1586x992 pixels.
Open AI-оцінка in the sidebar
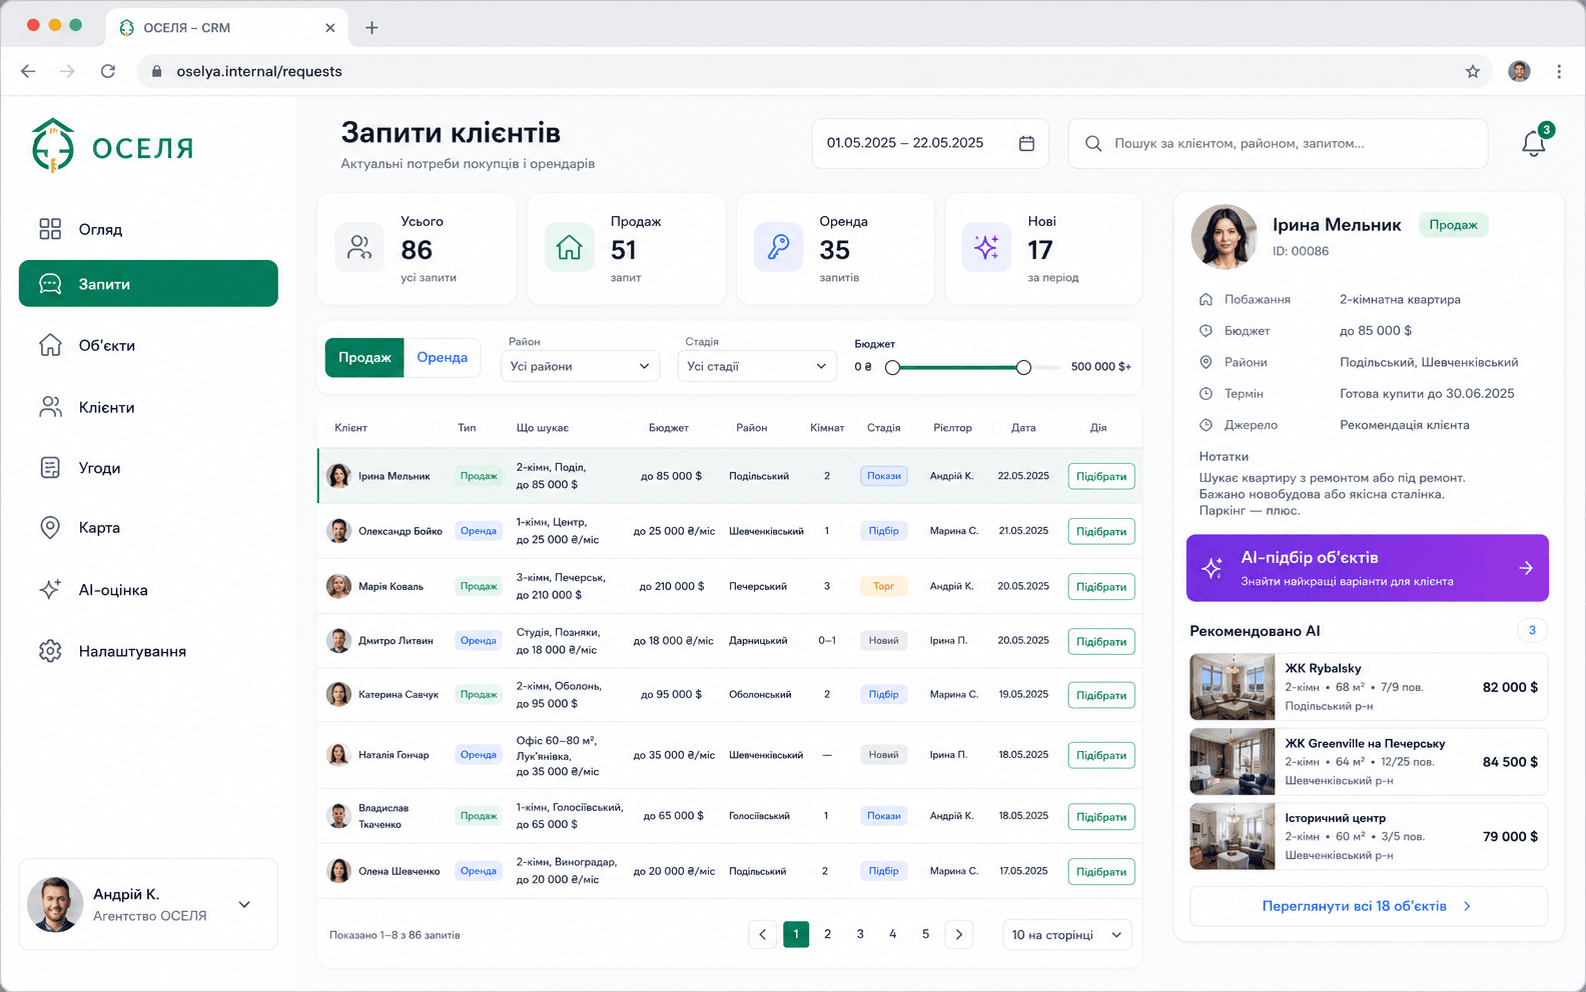[148, 590]
